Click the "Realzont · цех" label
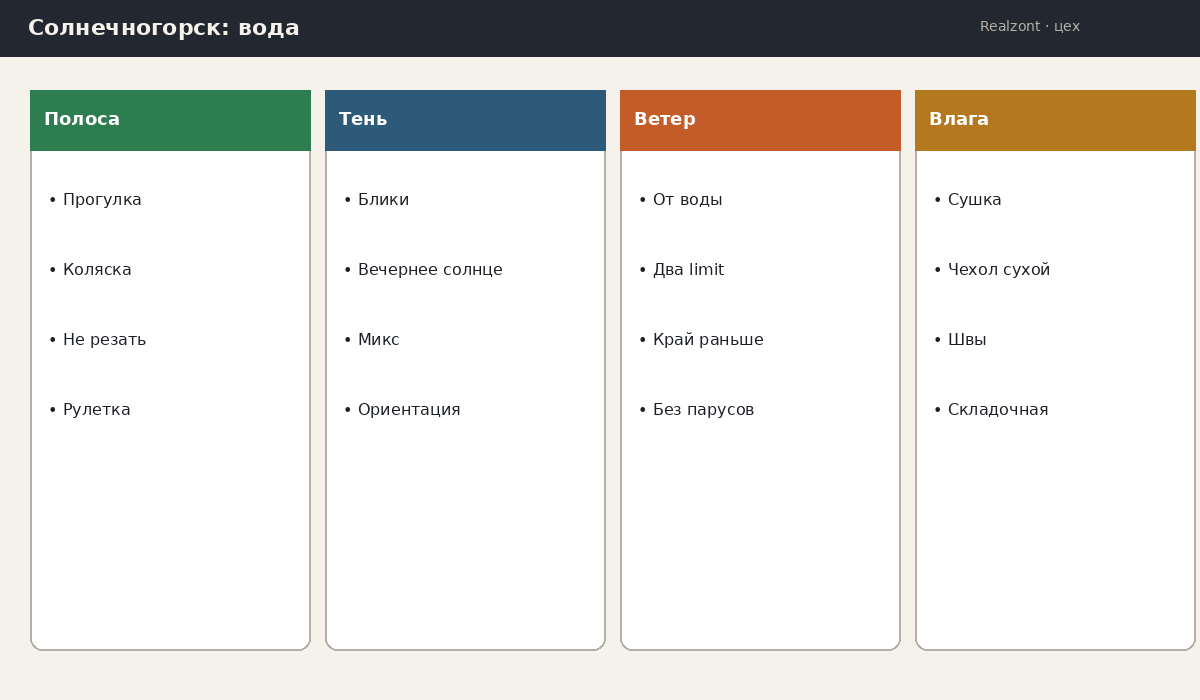 click(1030, 27)
